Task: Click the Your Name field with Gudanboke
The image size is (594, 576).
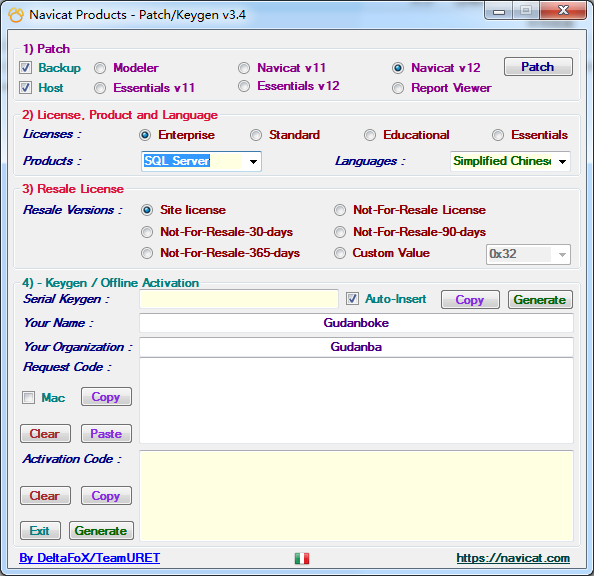Action: (356, 323)
